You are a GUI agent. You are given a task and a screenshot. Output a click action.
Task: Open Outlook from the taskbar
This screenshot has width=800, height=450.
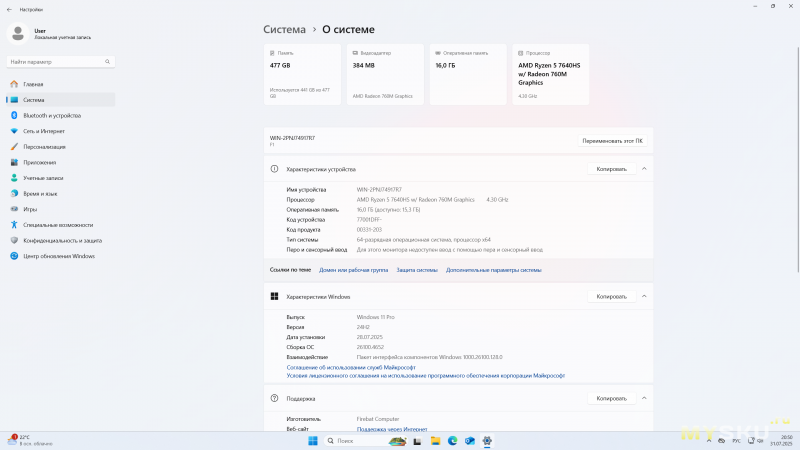pos(470,441)
